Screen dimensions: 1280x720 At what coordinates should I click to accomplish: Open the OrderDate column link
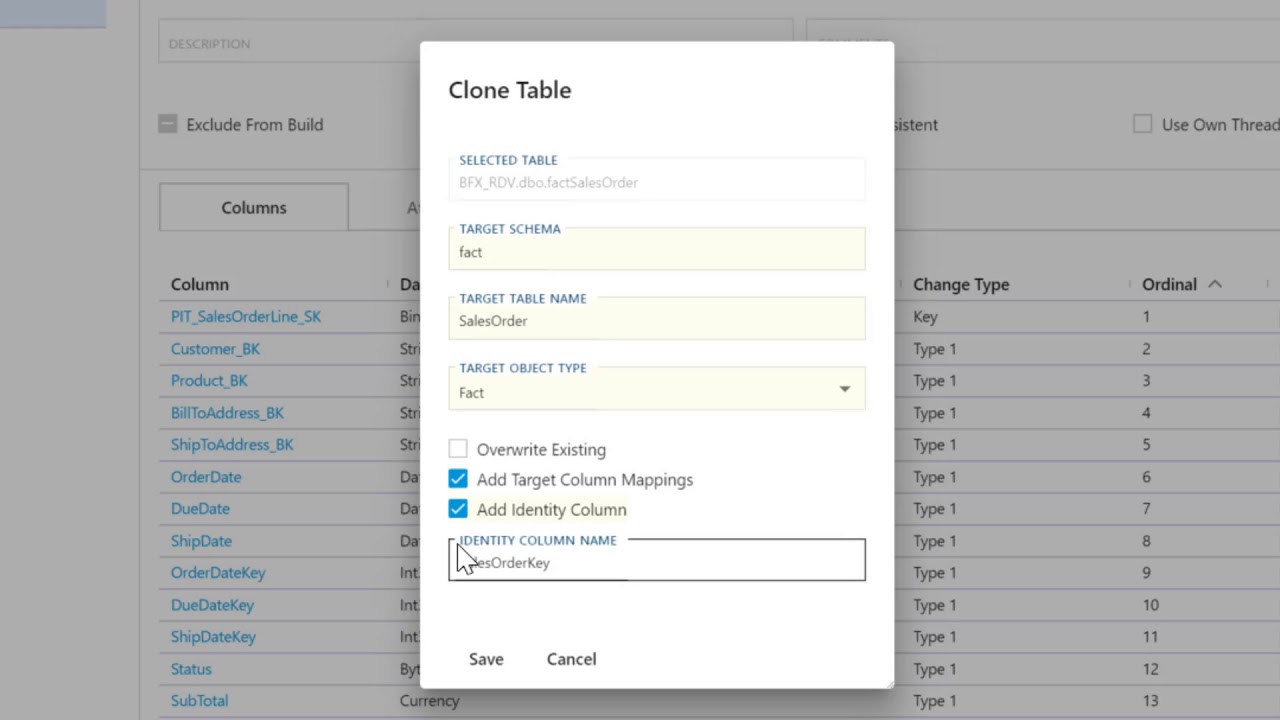coord(206,476)
